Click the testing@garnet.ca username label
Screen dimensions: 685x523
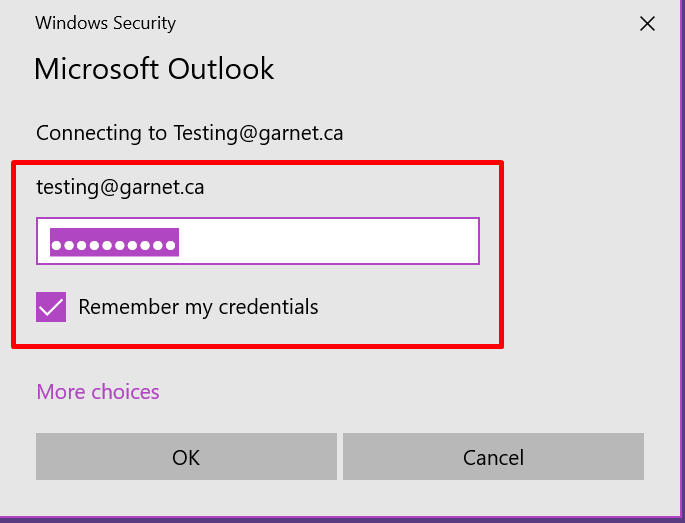[120, 186]
